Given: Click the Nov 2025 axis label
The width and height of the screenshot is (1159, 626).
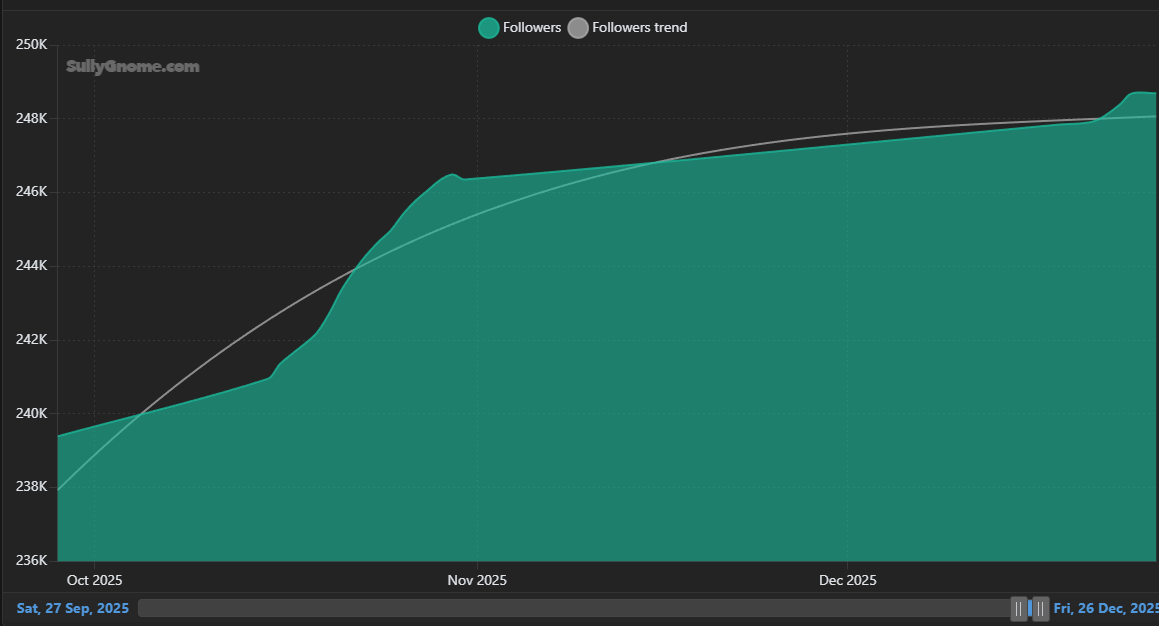Looking at the screenshot, I should coord(477,580).
